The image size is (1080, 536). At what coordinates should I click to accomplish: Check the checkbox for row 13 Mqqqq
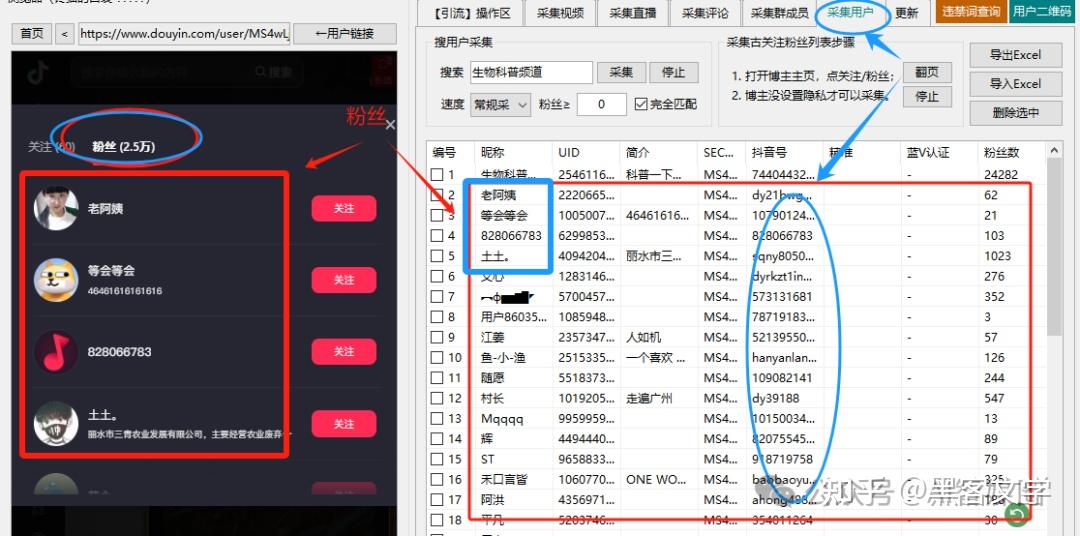[437, 418]
